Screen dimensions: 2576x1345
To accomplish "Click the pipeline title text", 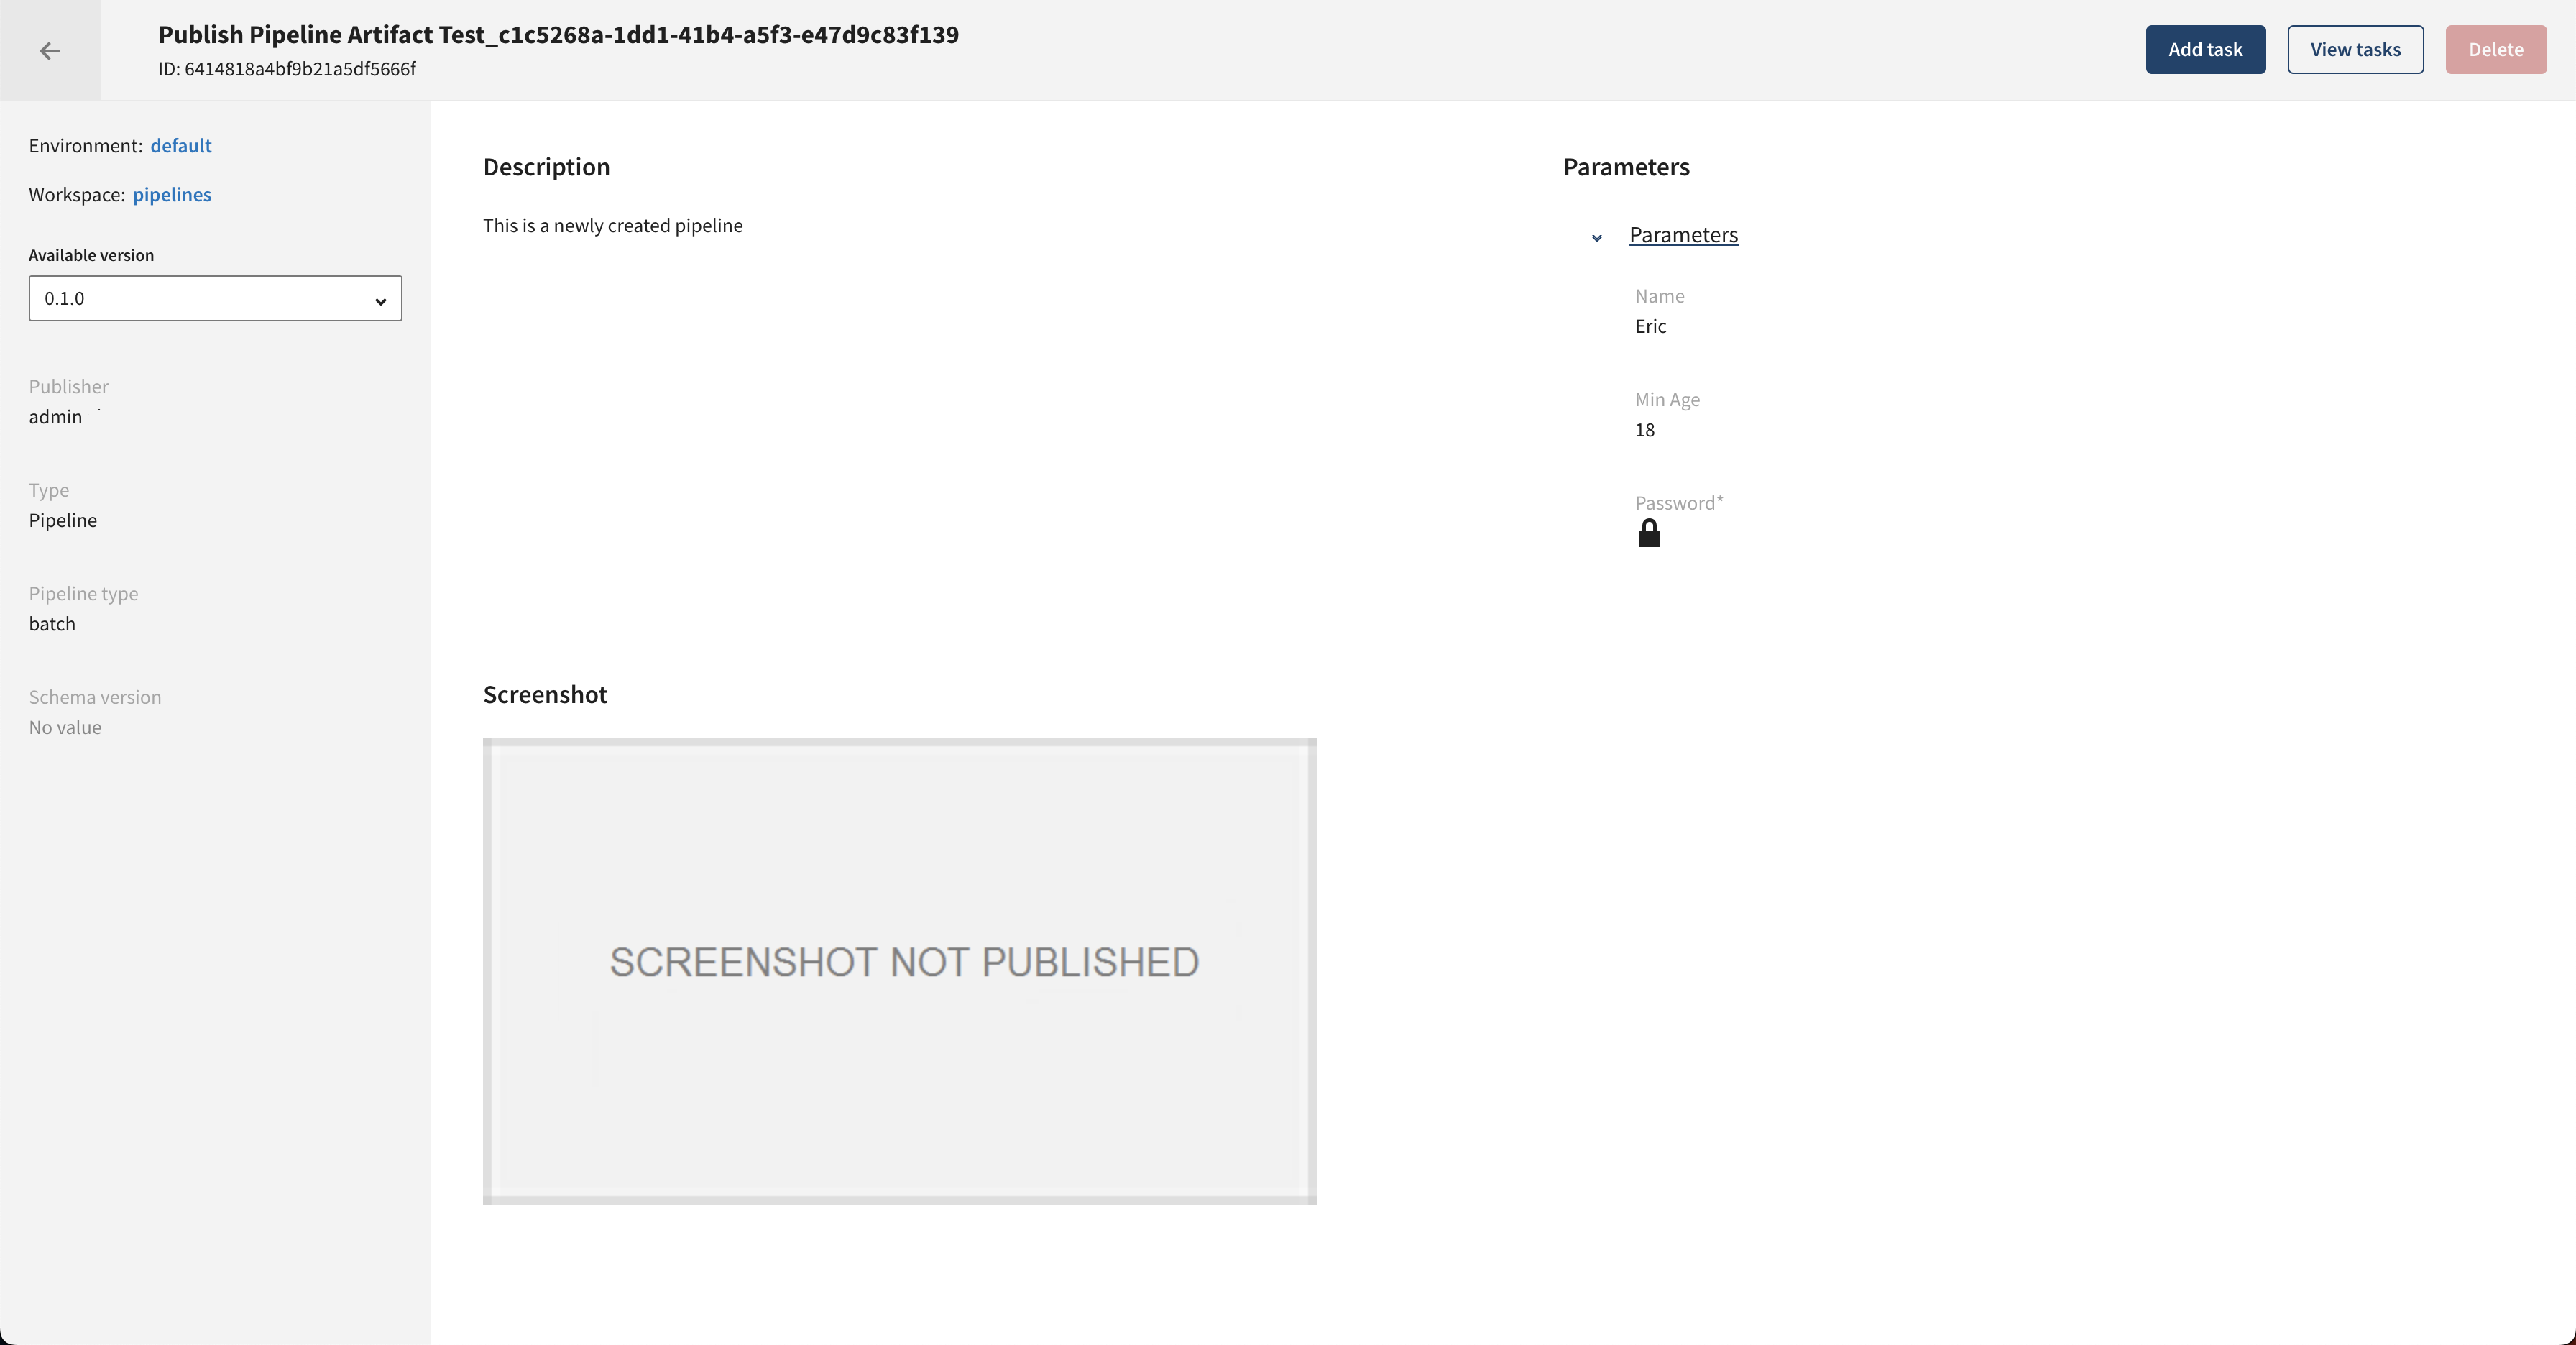I will tap(558, 34).
